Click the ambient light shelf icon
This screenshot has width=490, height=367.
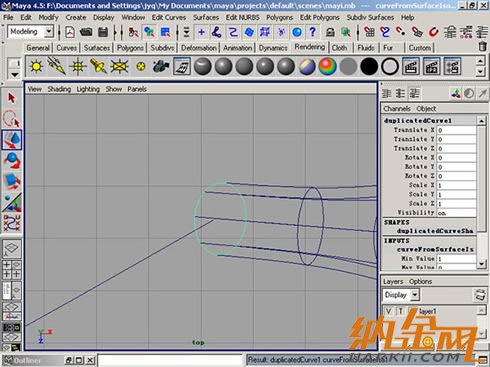(x=36, y=66)
